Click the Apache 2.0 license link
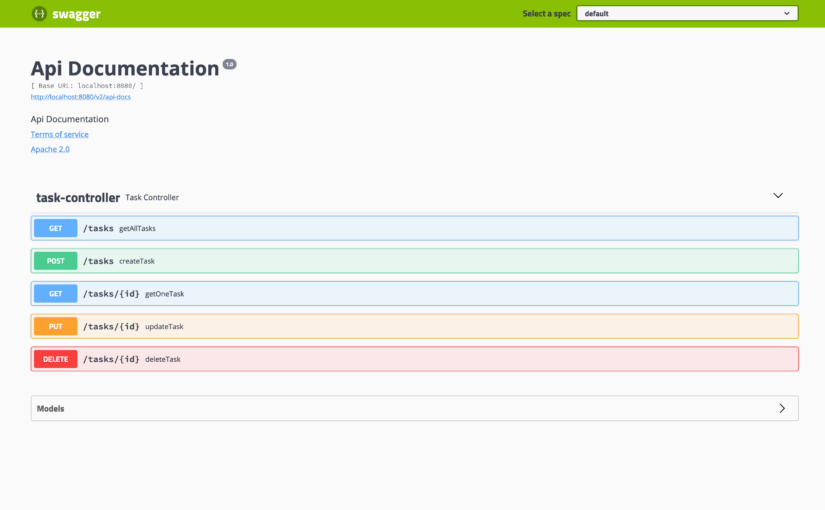The height and width of the screenshot is (510, 825). coord(50,149)
